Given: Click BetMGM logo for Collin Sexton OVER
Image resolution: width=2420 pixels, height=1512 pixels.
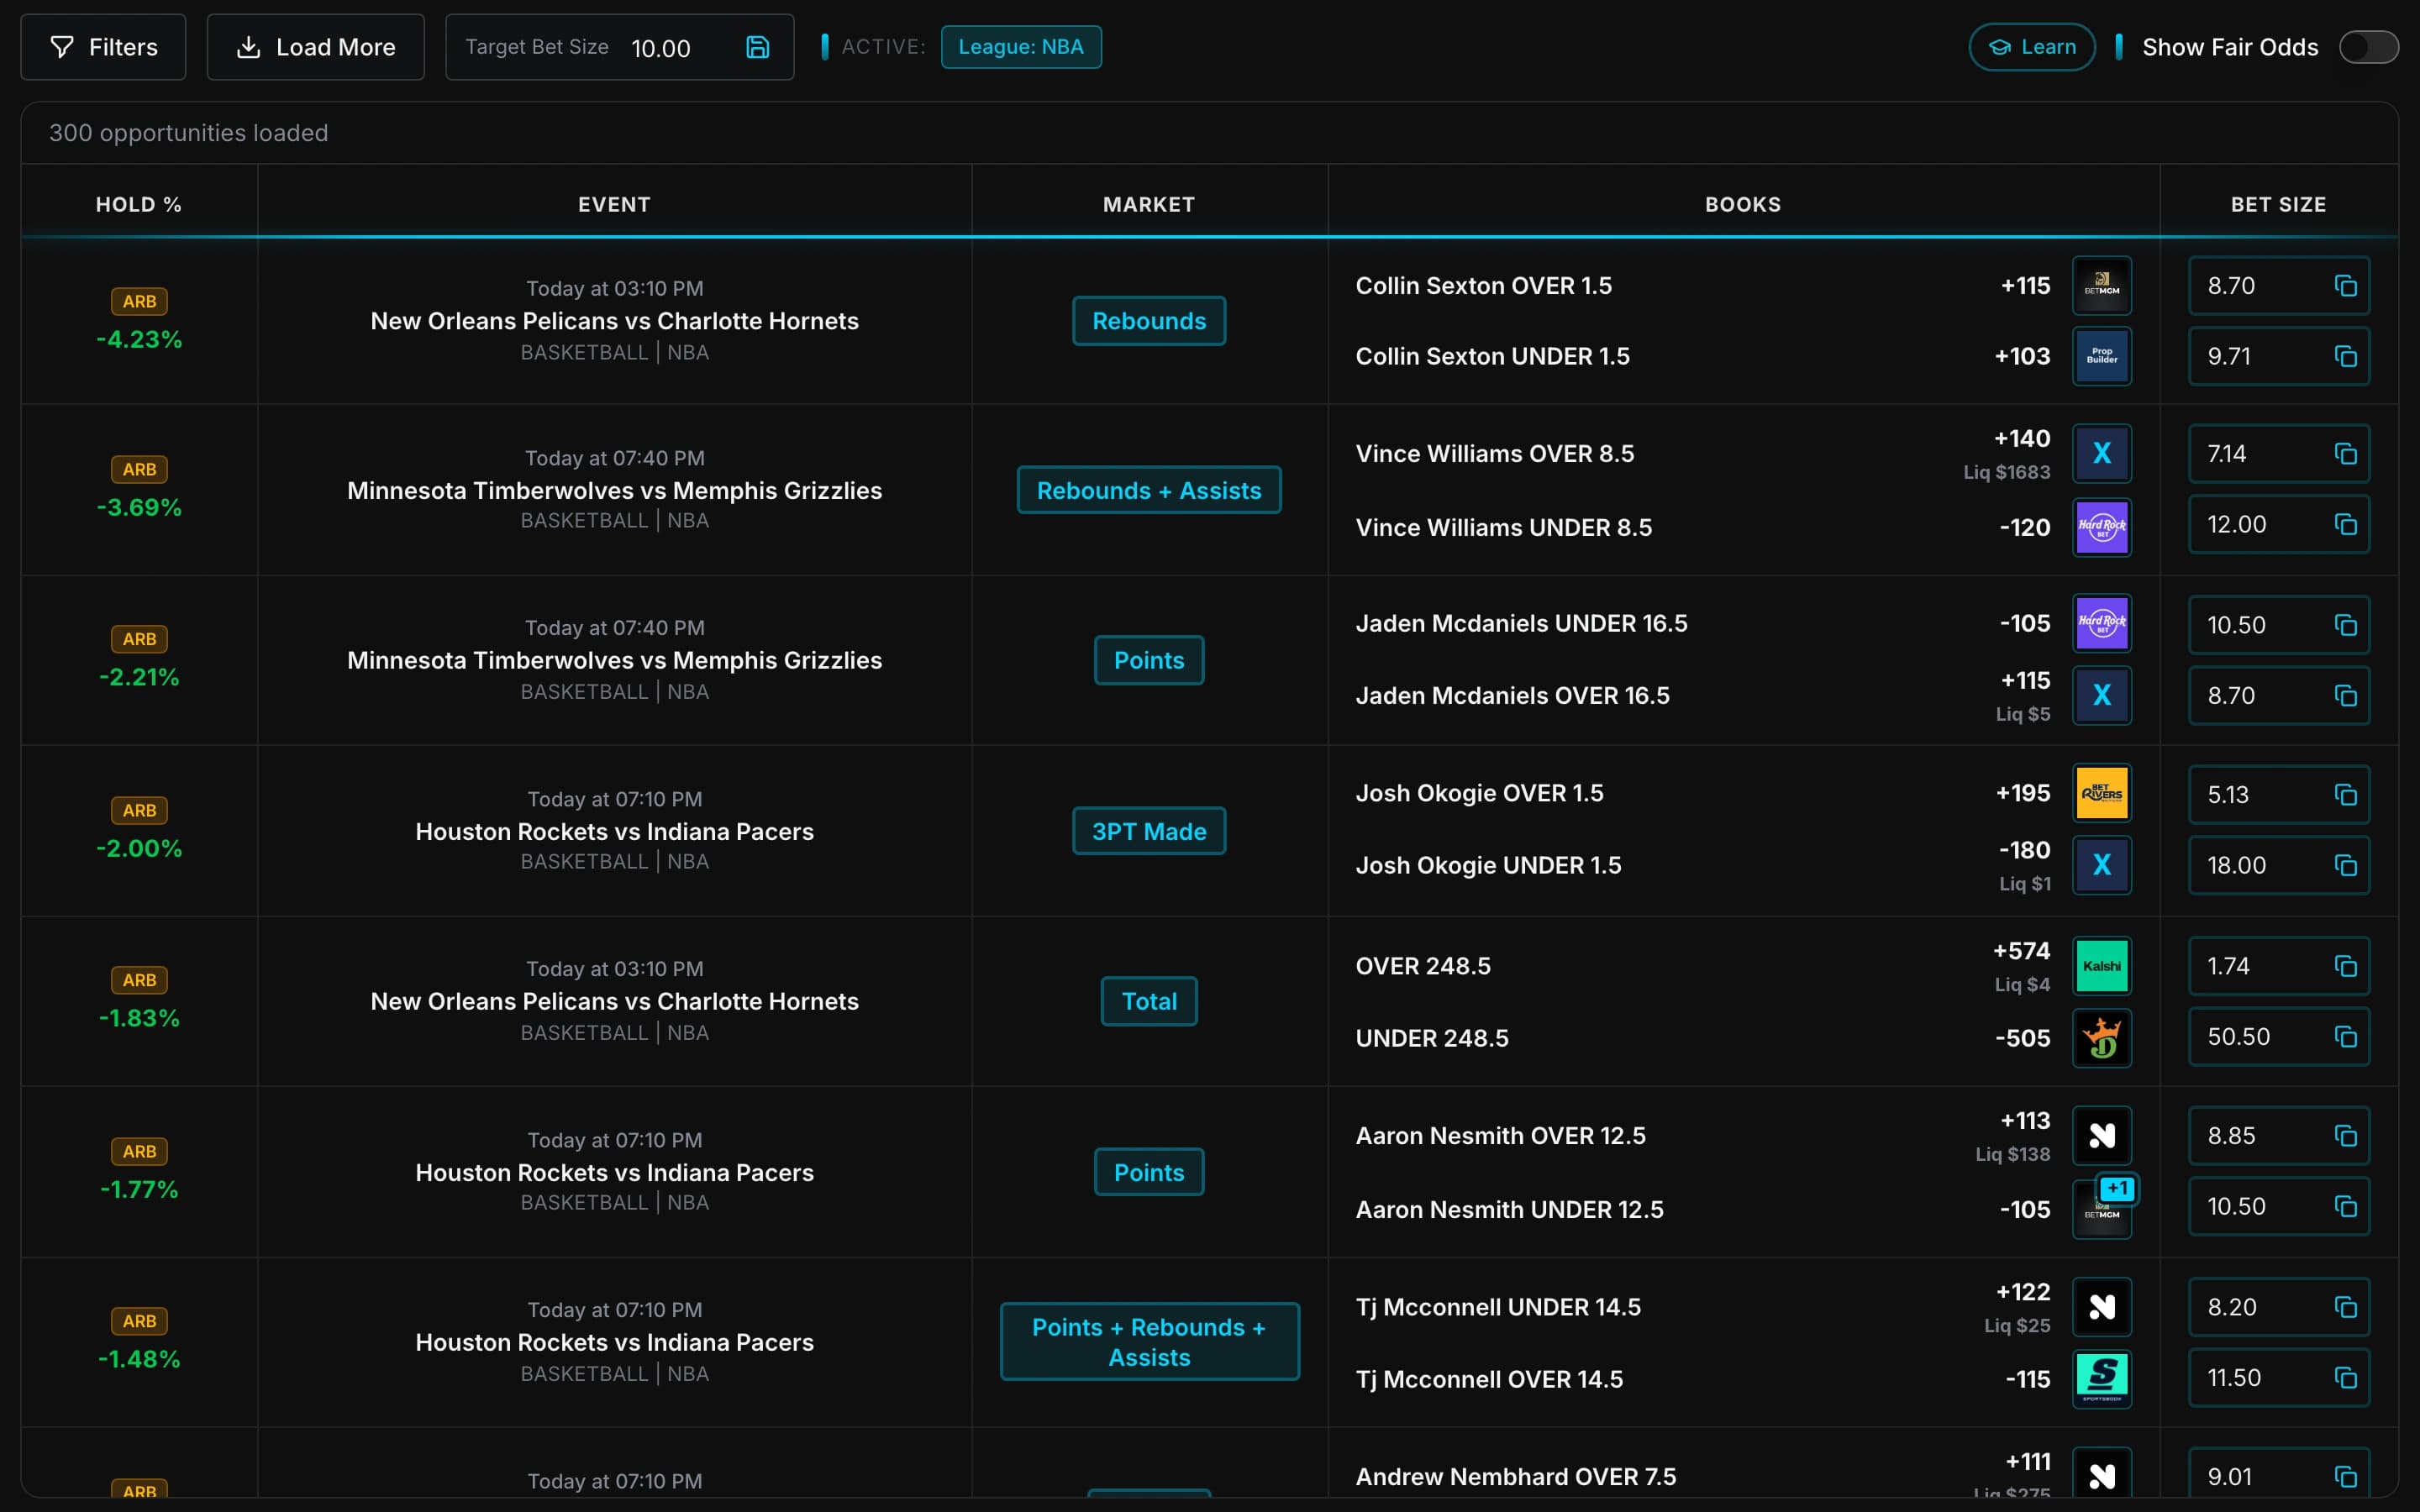Looking at the screenshot, I should pos(2101,286).
